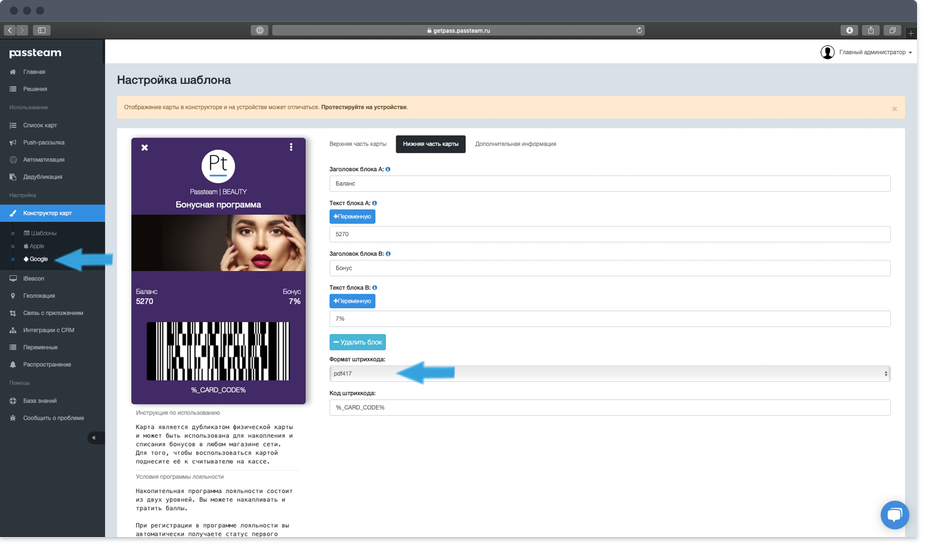Click the passteam logo
925x544 pixels.
tap(35, 53)
